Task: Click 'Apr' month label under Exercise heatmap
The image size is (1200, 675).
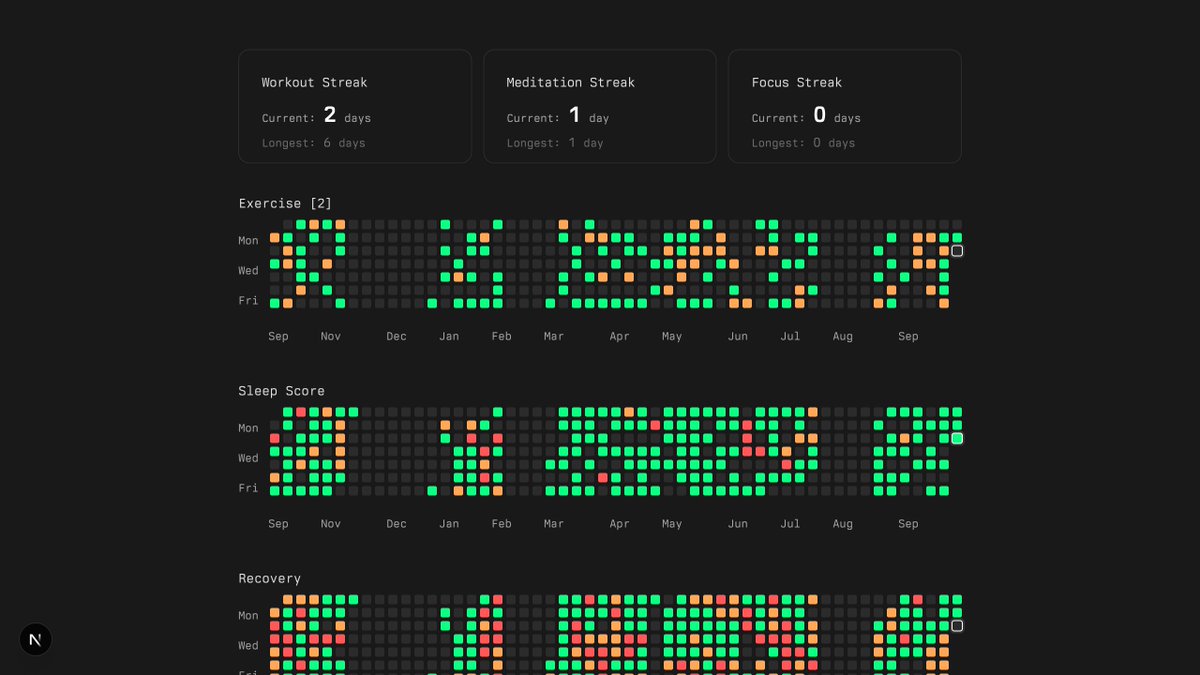Action: pos(620,336)
